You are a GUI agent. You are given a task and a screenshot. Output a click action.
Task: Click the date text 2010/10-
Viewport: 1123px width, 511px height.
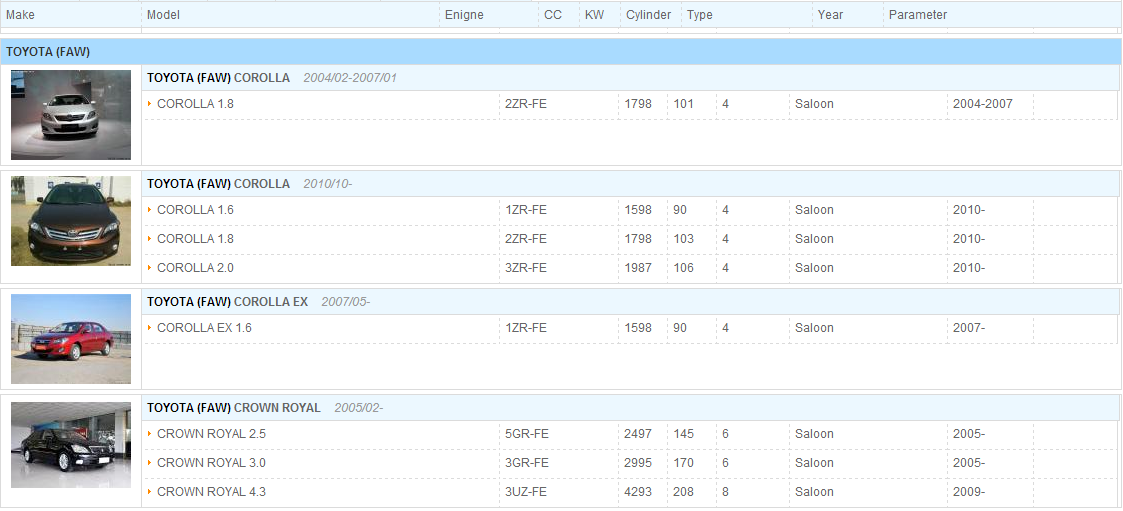(x=327, y=184)
